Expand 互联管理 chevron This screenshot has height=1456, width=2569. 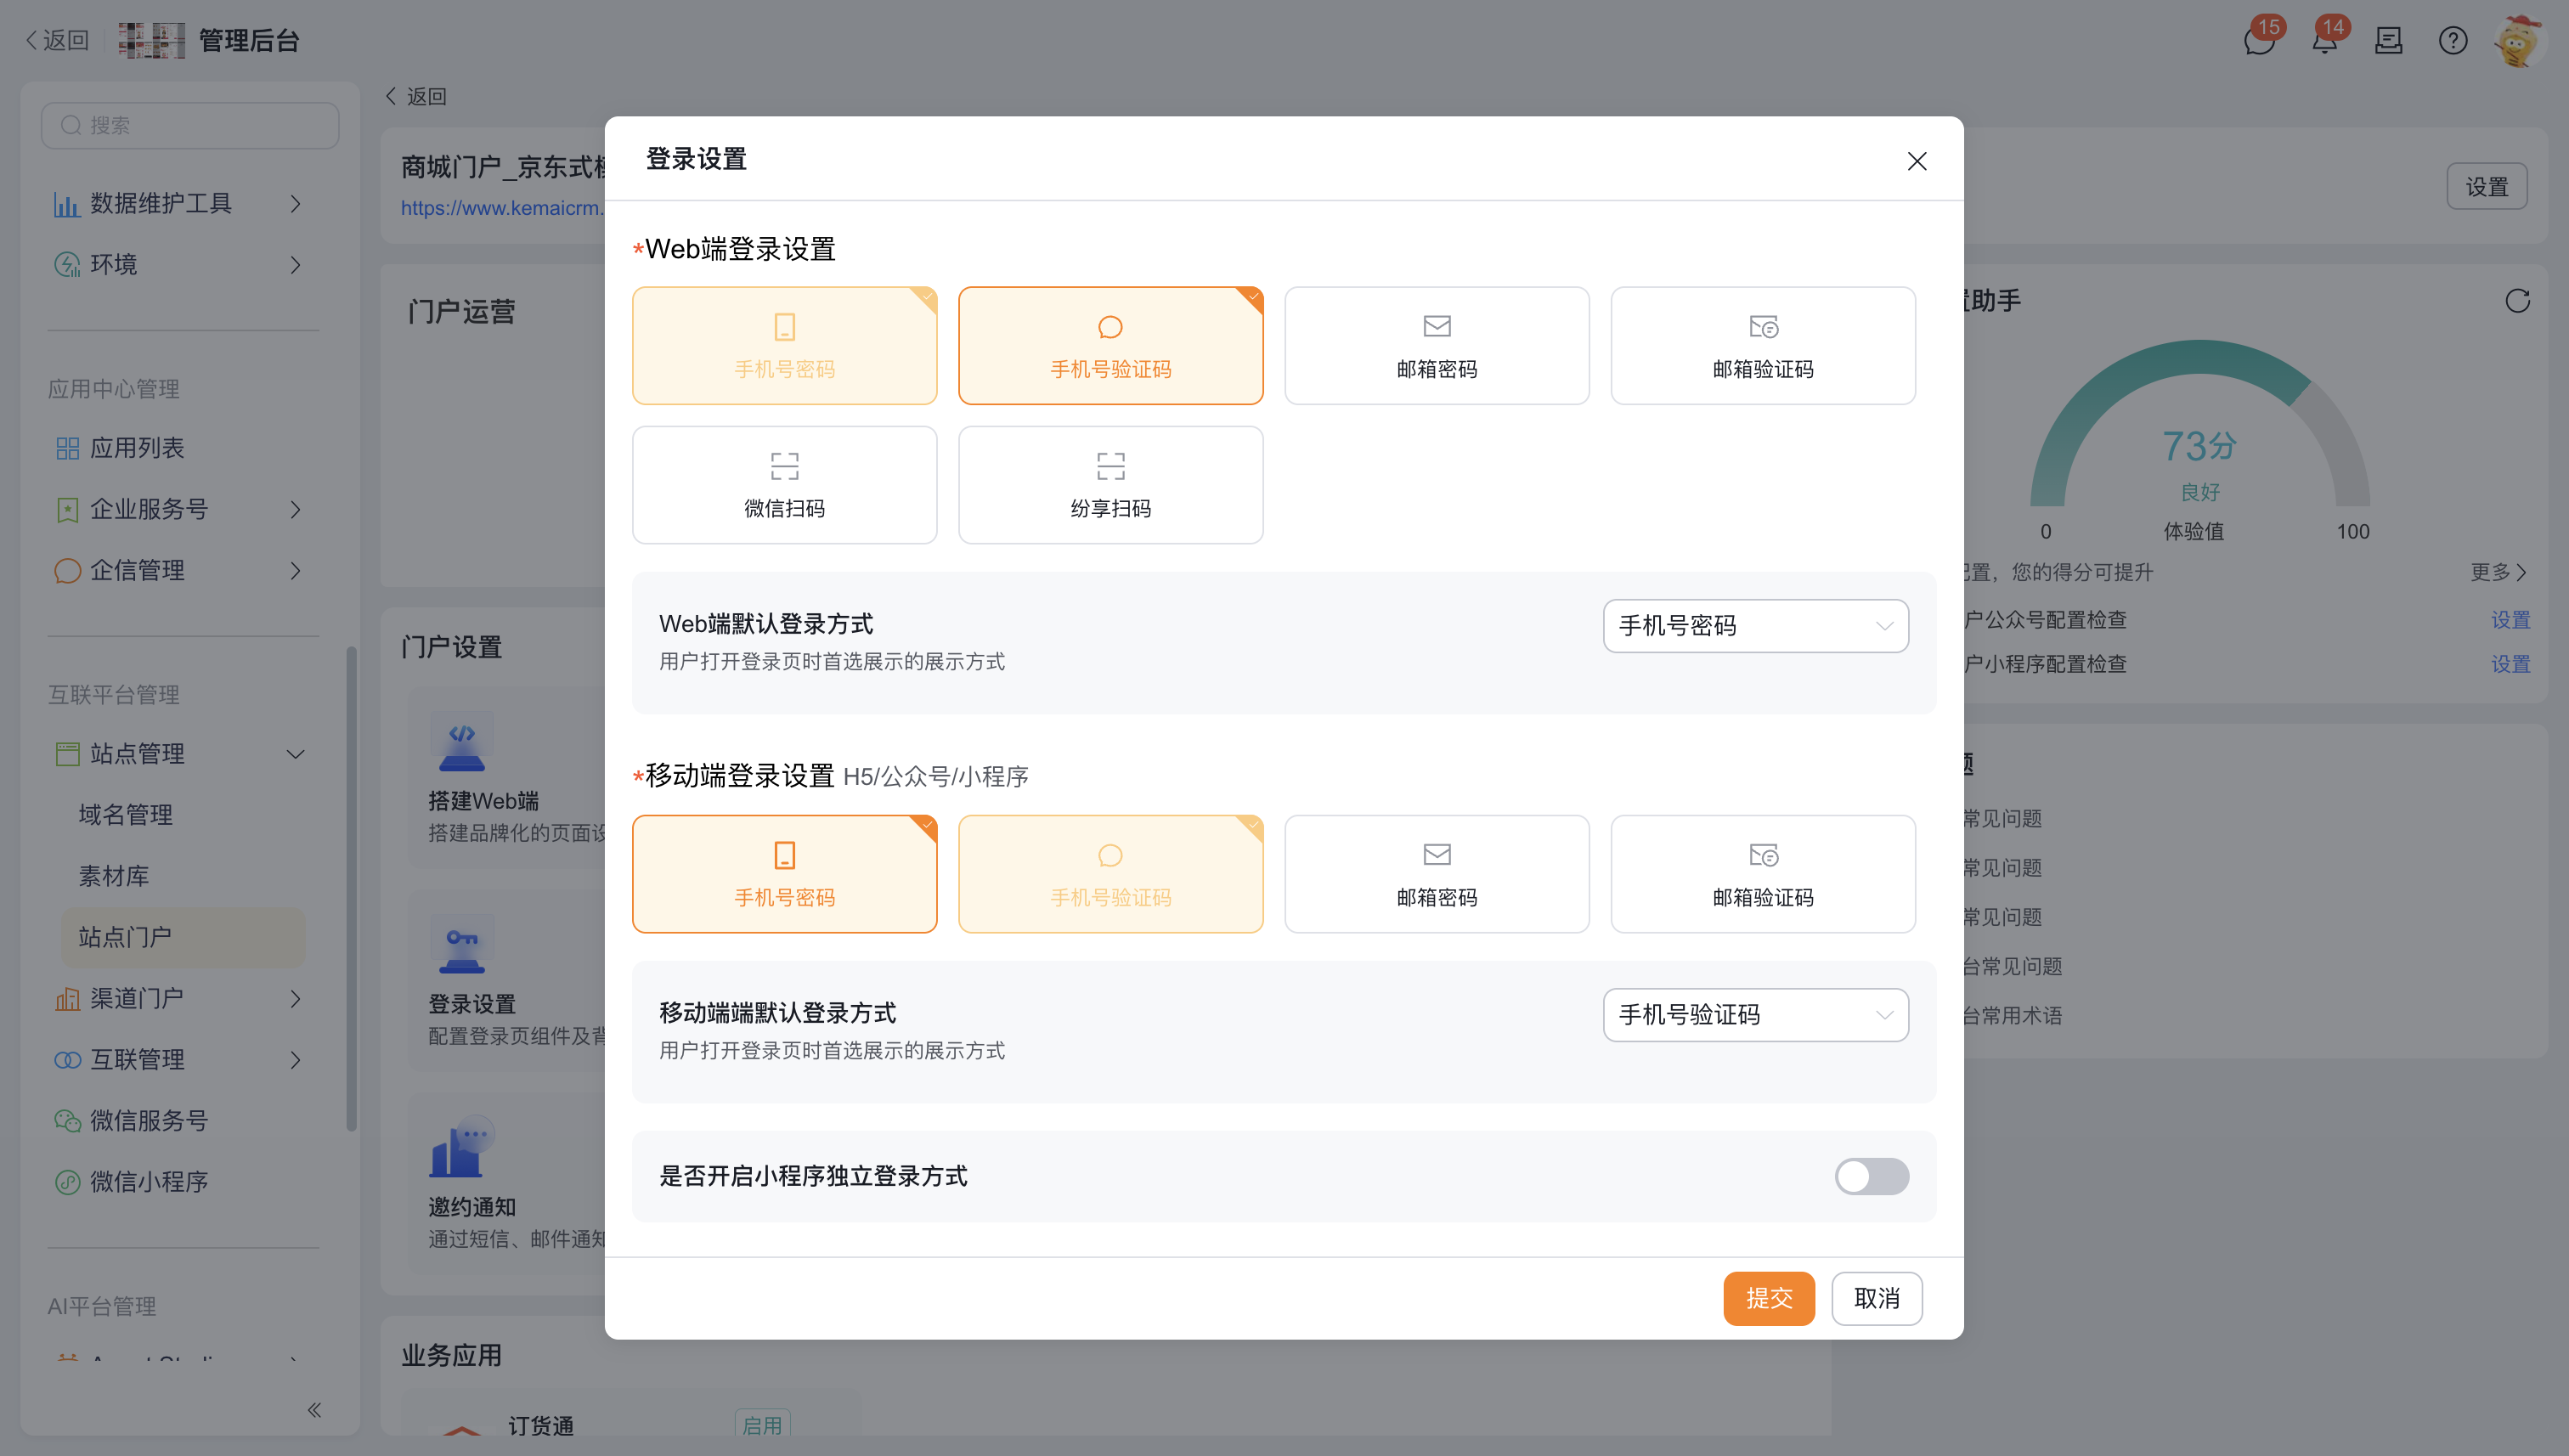(295, 1060)
